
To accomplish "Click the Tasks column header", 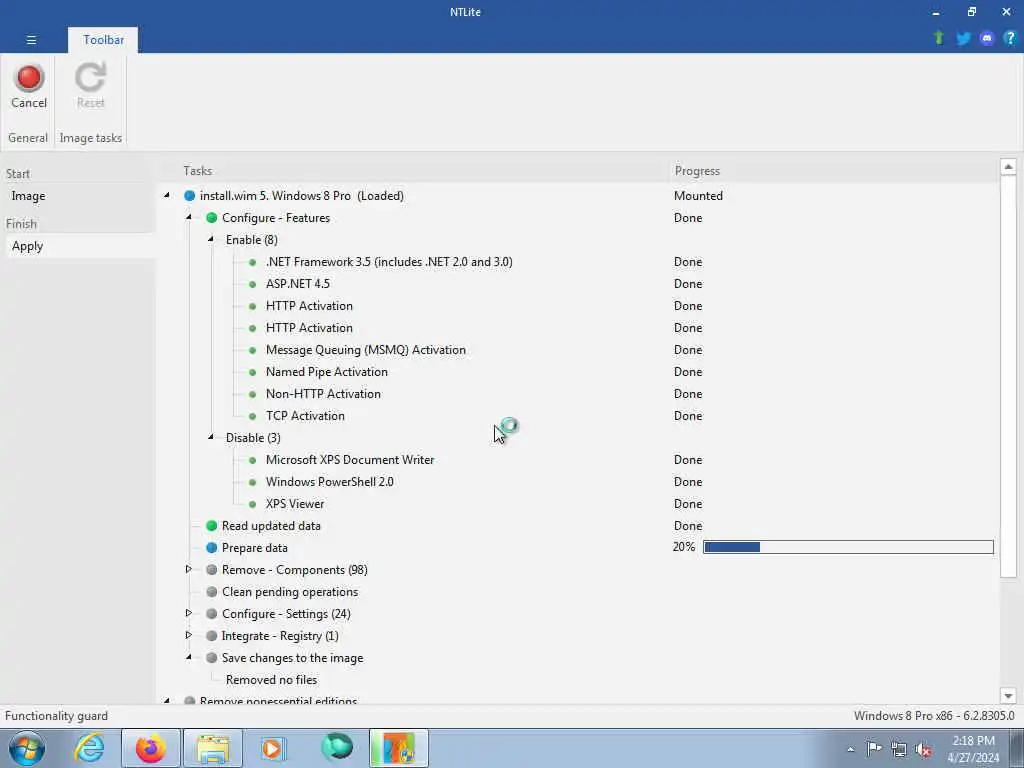I will pos(197,171).
